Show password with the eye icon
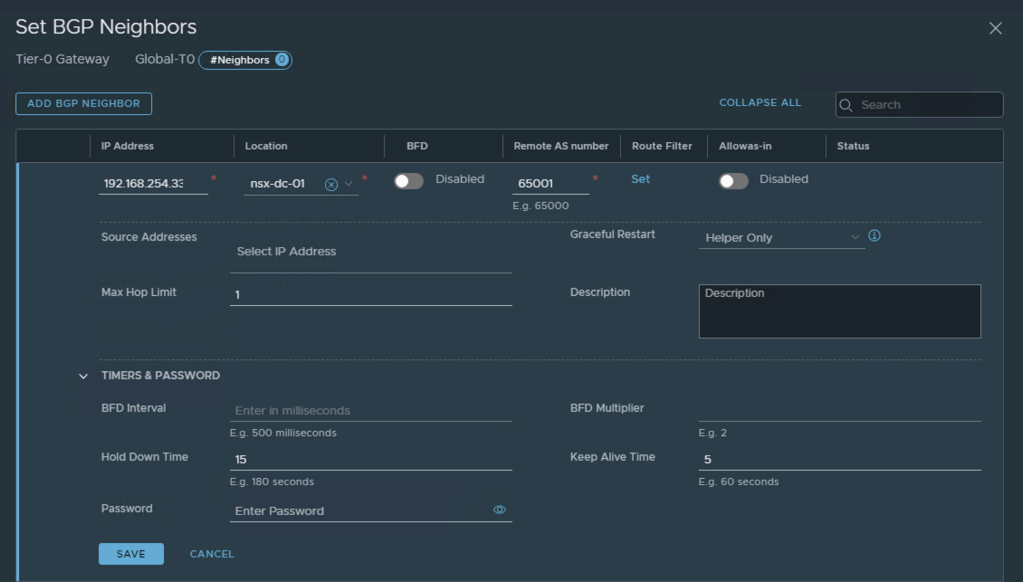 (x=499, y=510)
